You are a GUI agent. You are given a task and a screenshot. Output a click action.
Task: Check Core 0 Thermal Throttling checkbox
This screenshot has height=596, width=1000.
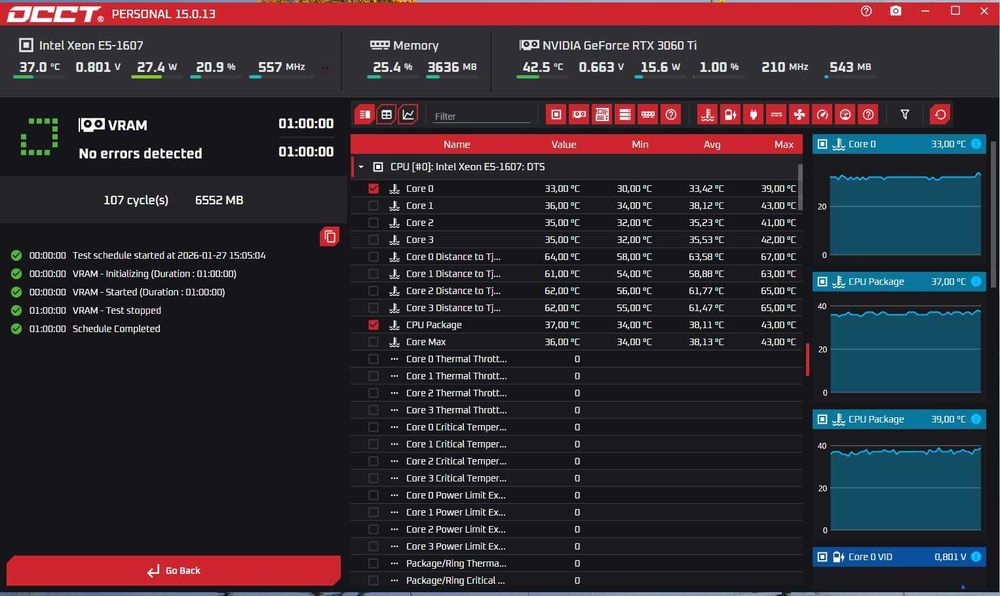(x=374, y=359)
